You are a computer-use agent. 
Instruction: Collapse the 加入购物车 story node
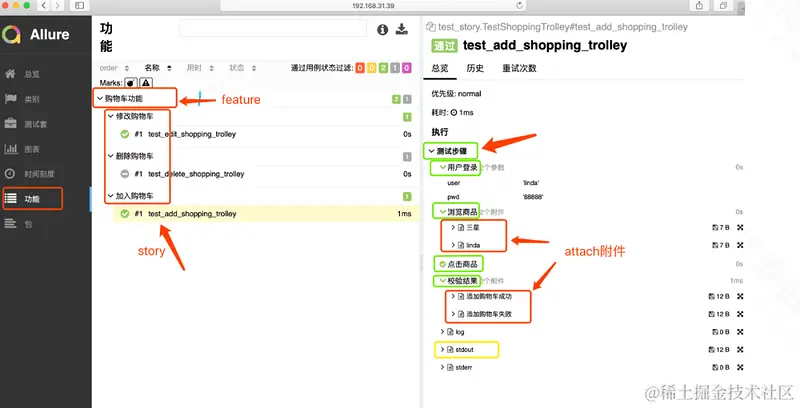pos(111,196)
